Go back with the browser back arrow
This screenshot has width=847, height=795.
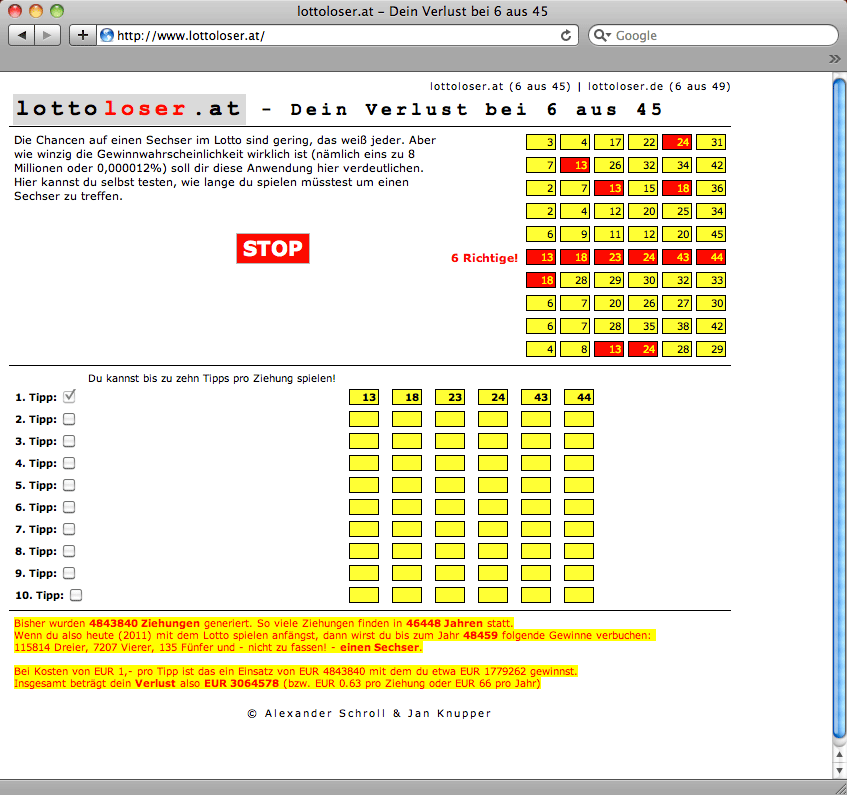[22, 36]
